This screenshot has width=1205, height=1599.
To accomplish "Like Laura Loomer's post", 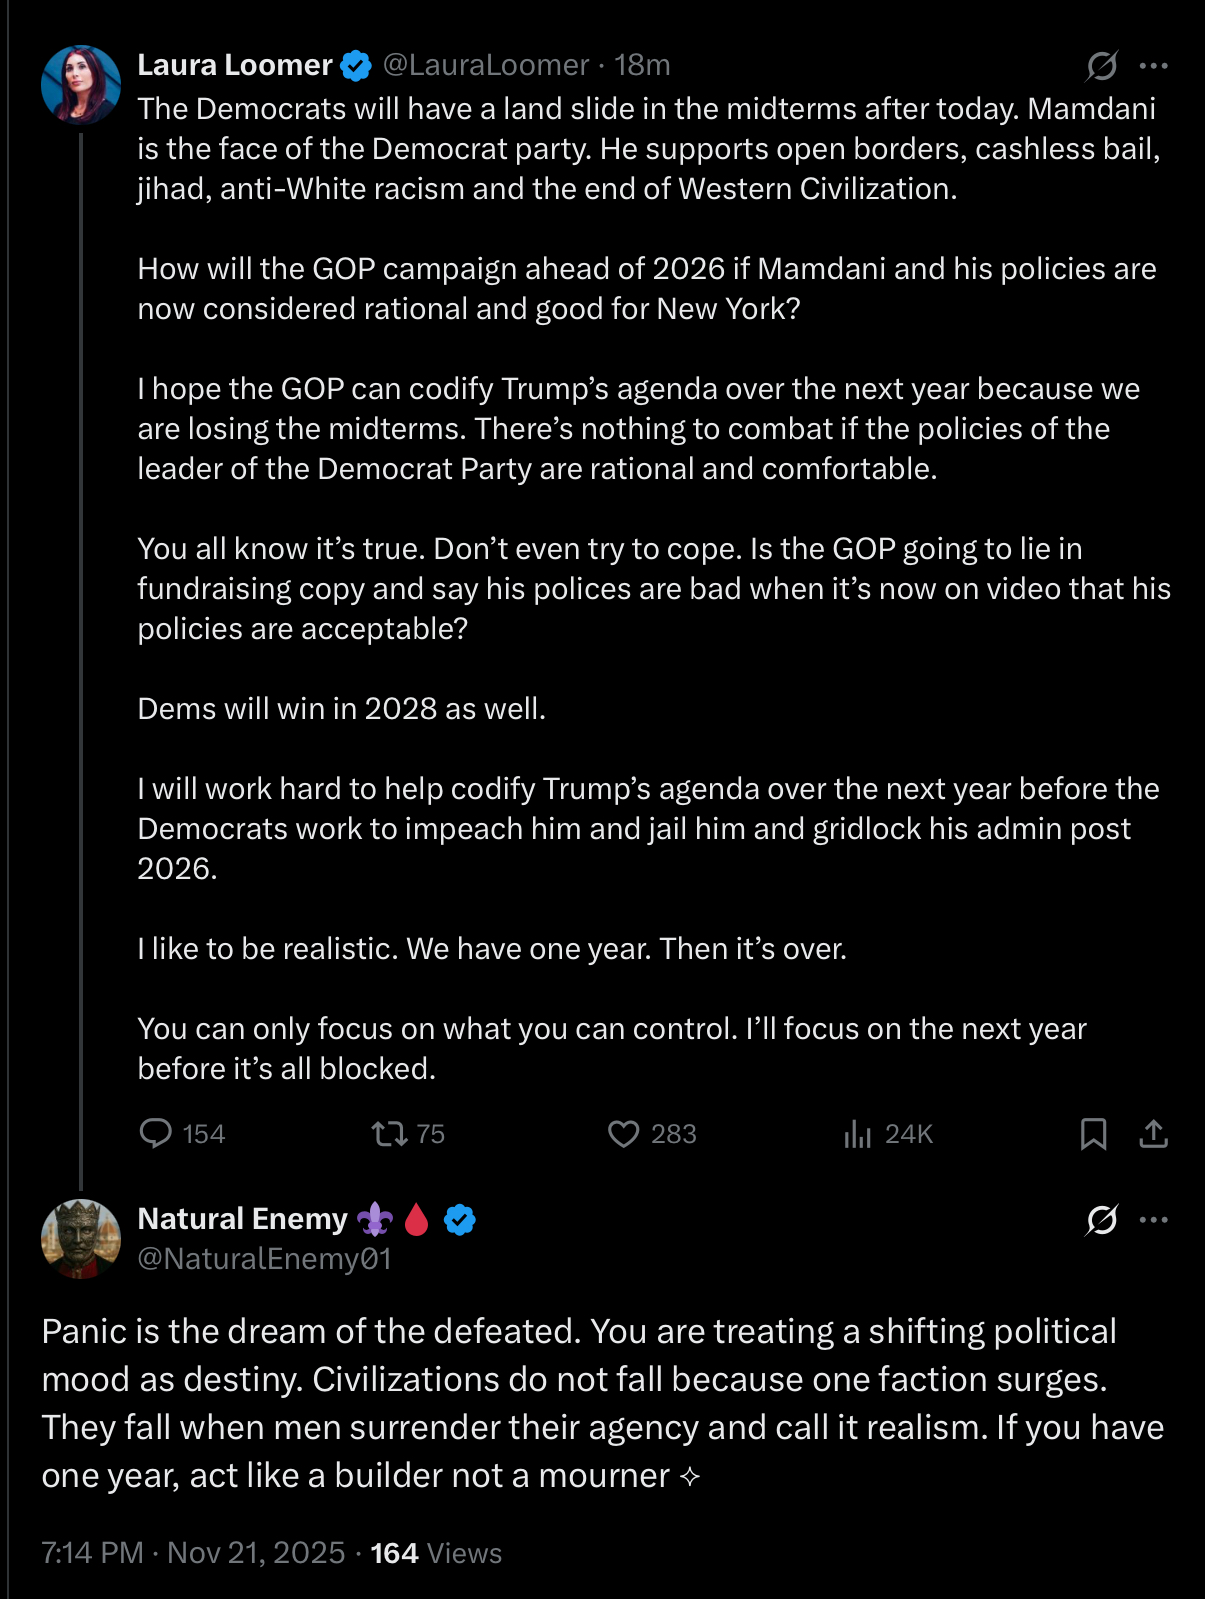I will click(x=623, y=1133).
